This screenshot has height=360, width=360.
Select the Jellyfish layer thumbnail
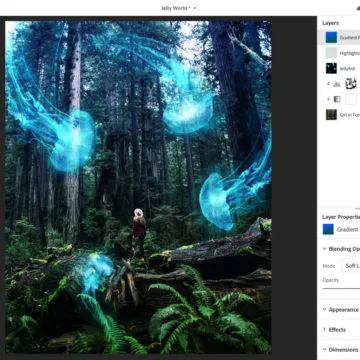point(331,68)
